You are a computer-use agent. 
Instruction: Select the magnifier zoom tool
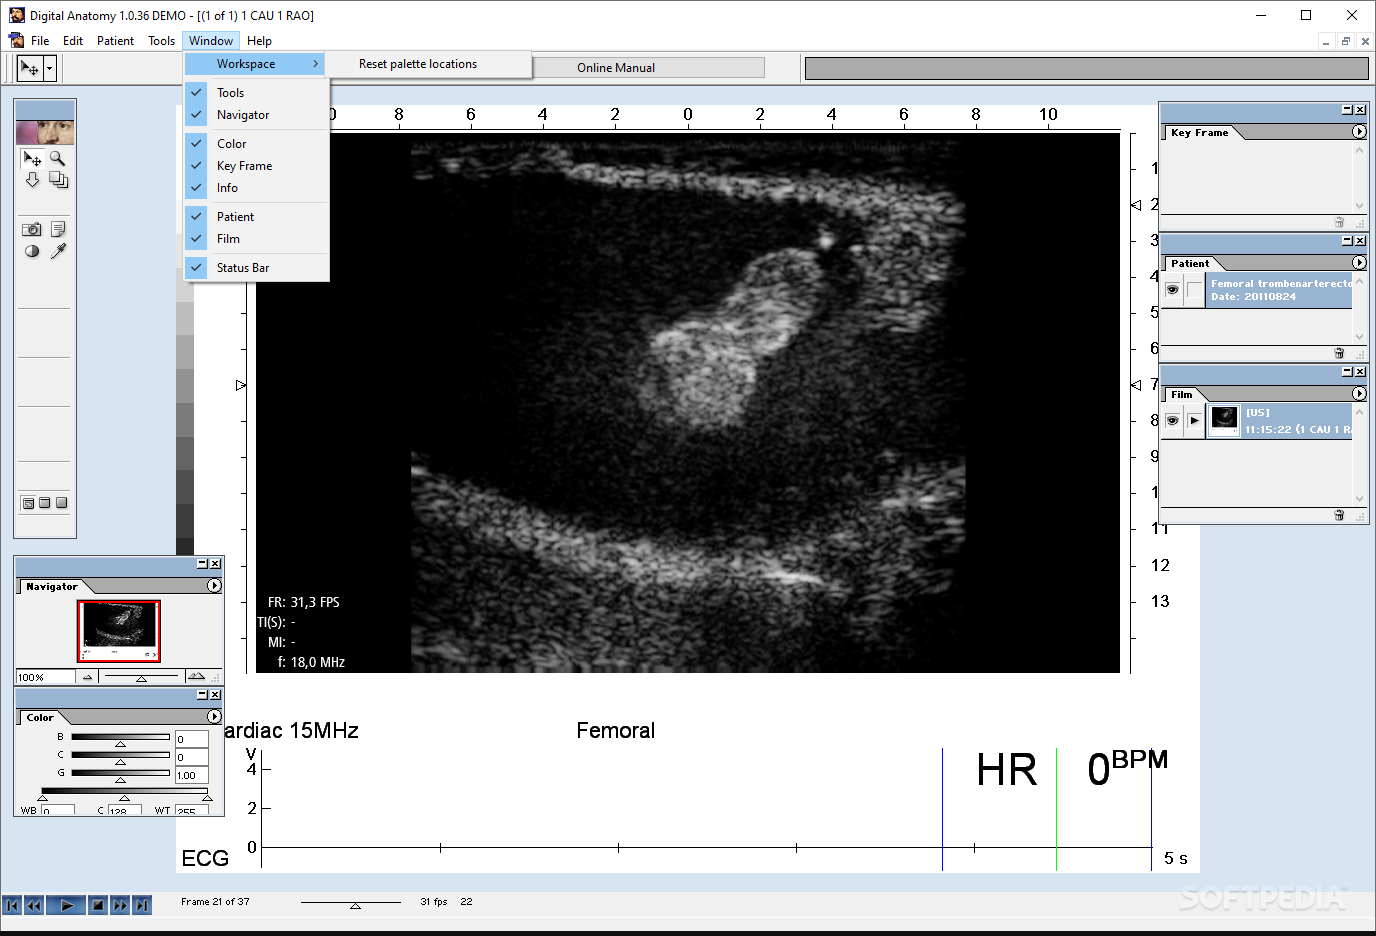[x=57, y=158]
